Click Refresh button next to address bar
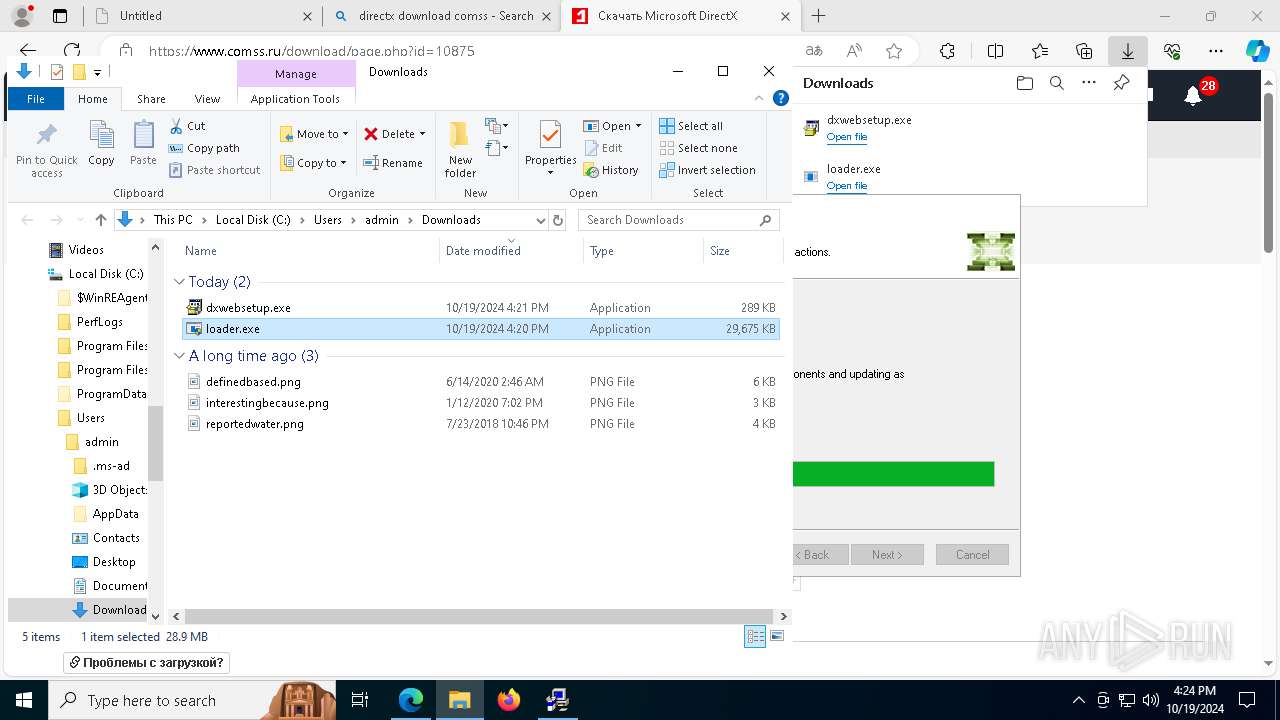 click(558, 220)
